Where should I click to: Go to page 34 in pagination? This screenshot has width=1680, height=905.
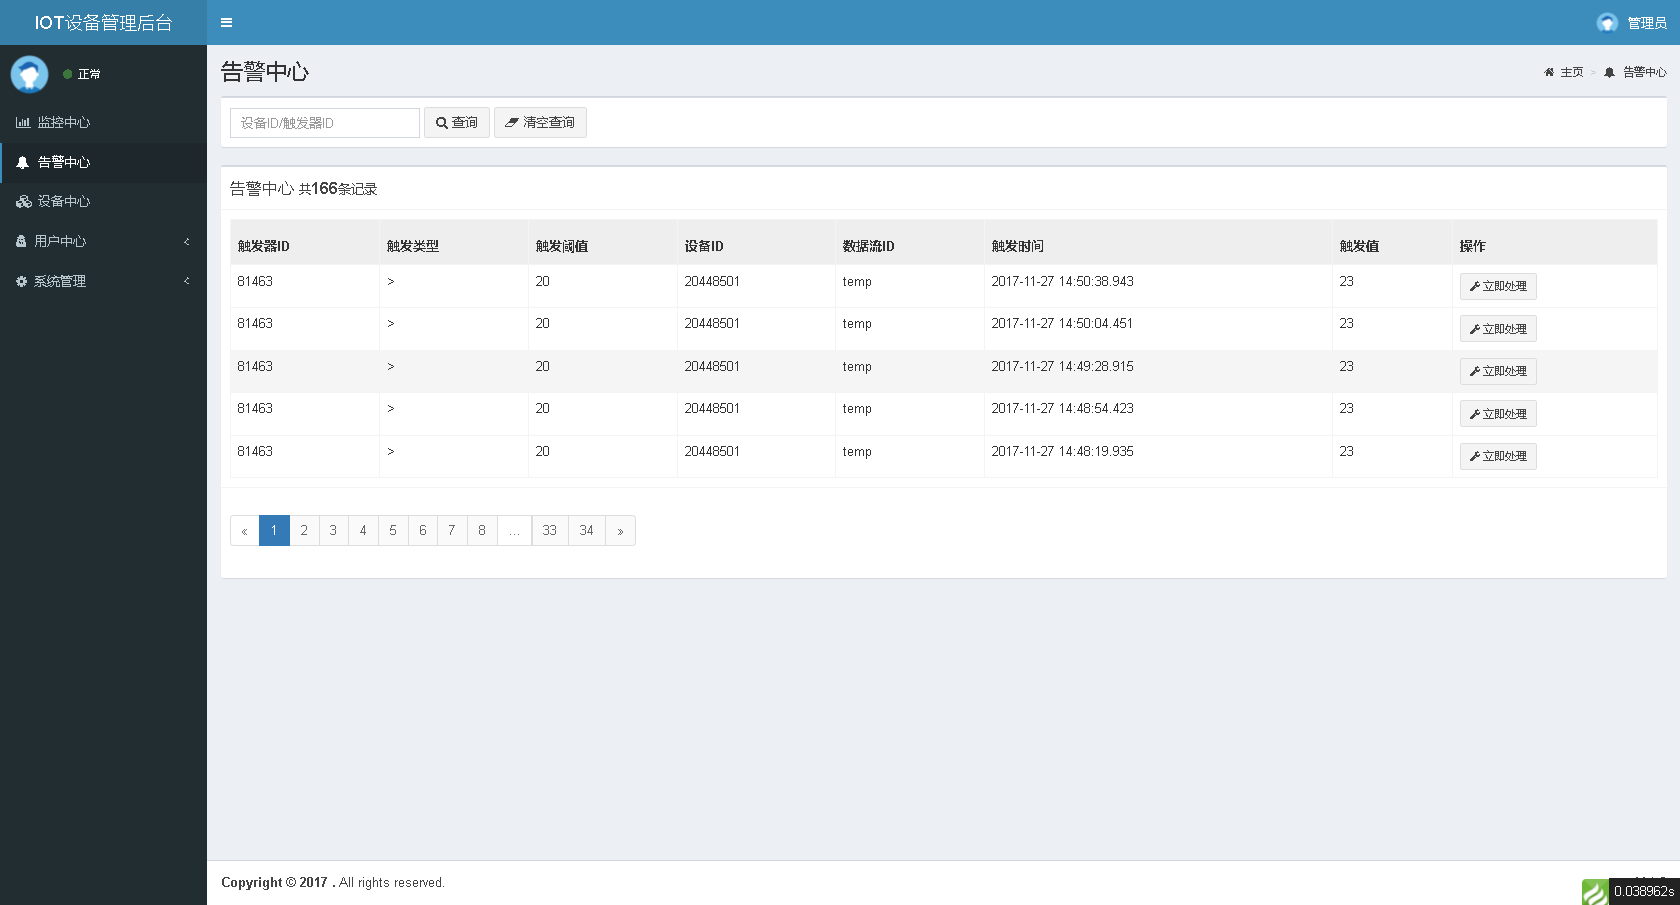pos(587,531)
